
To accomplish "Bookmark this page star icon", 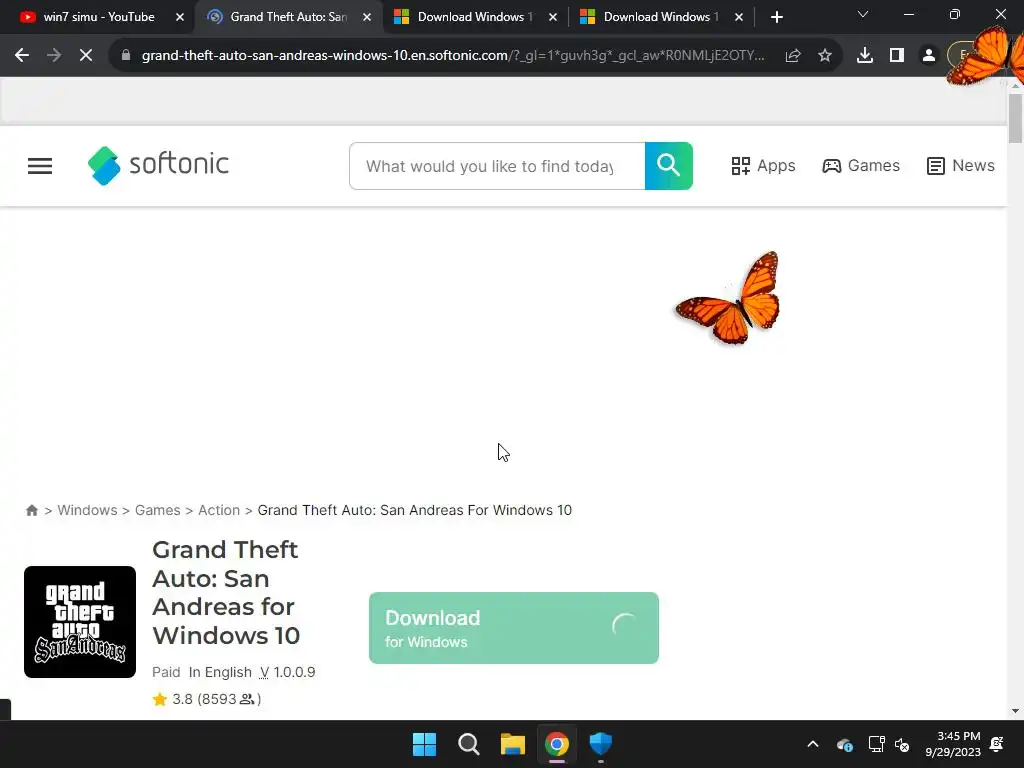I will 825,56.
